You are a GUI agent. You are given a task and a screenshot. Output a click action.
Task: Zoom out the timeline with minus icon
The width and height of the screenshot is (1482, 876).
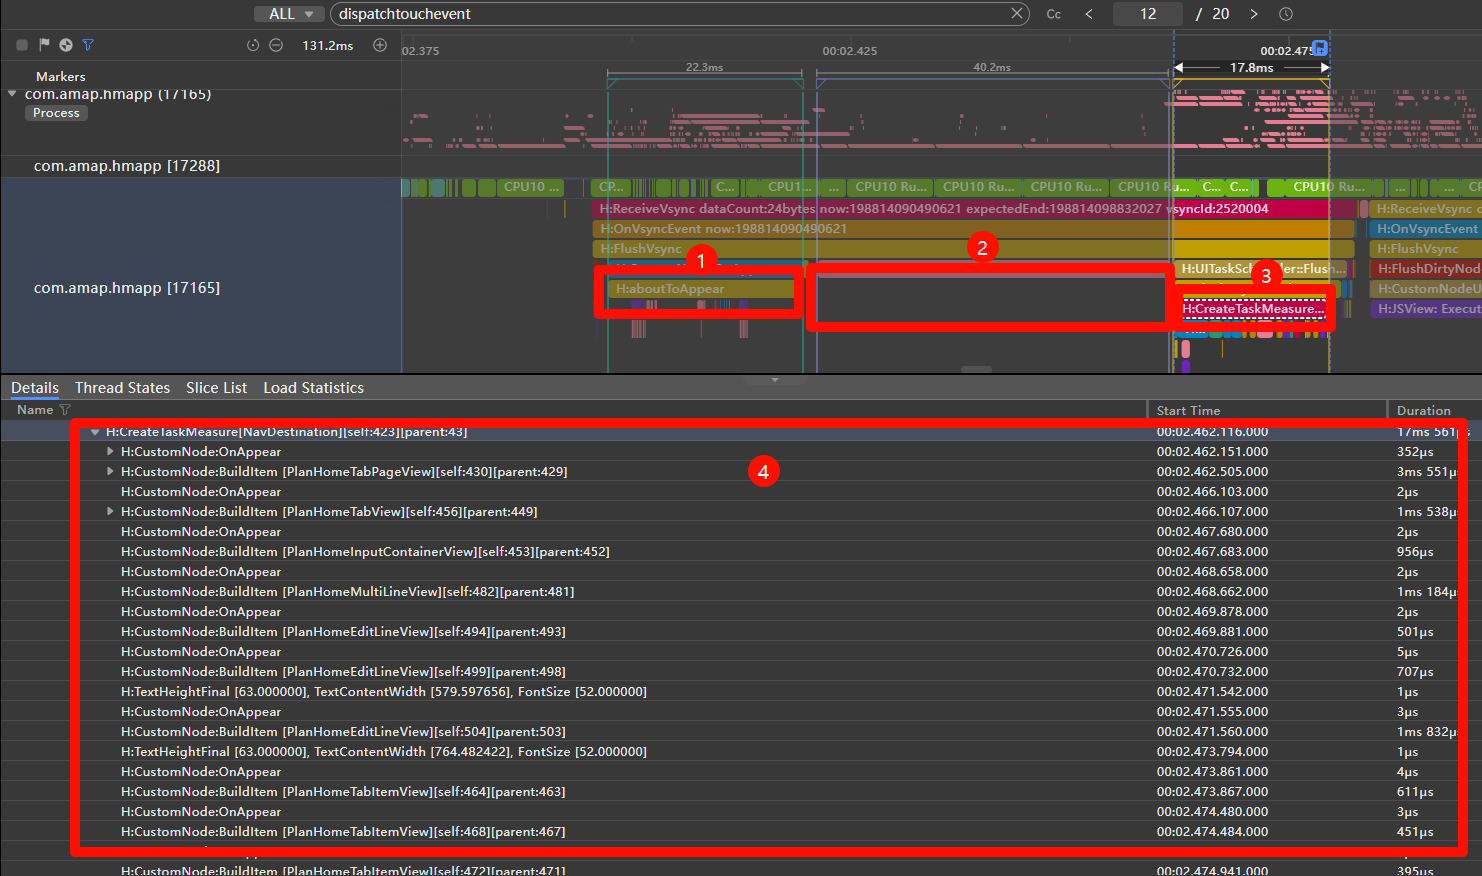point(276,45)
